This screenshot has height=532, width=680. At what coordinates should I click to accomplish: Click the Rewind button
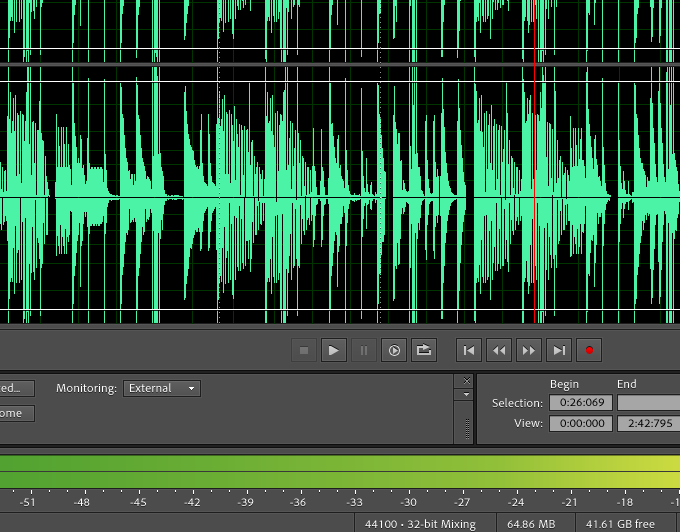(x=499, y=350)
